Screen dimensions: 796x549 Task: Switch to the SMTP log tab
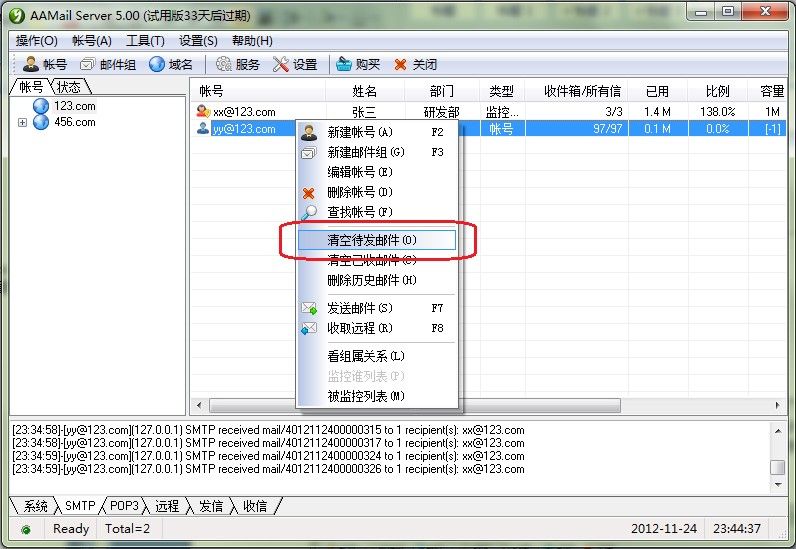tap(80, 506)
